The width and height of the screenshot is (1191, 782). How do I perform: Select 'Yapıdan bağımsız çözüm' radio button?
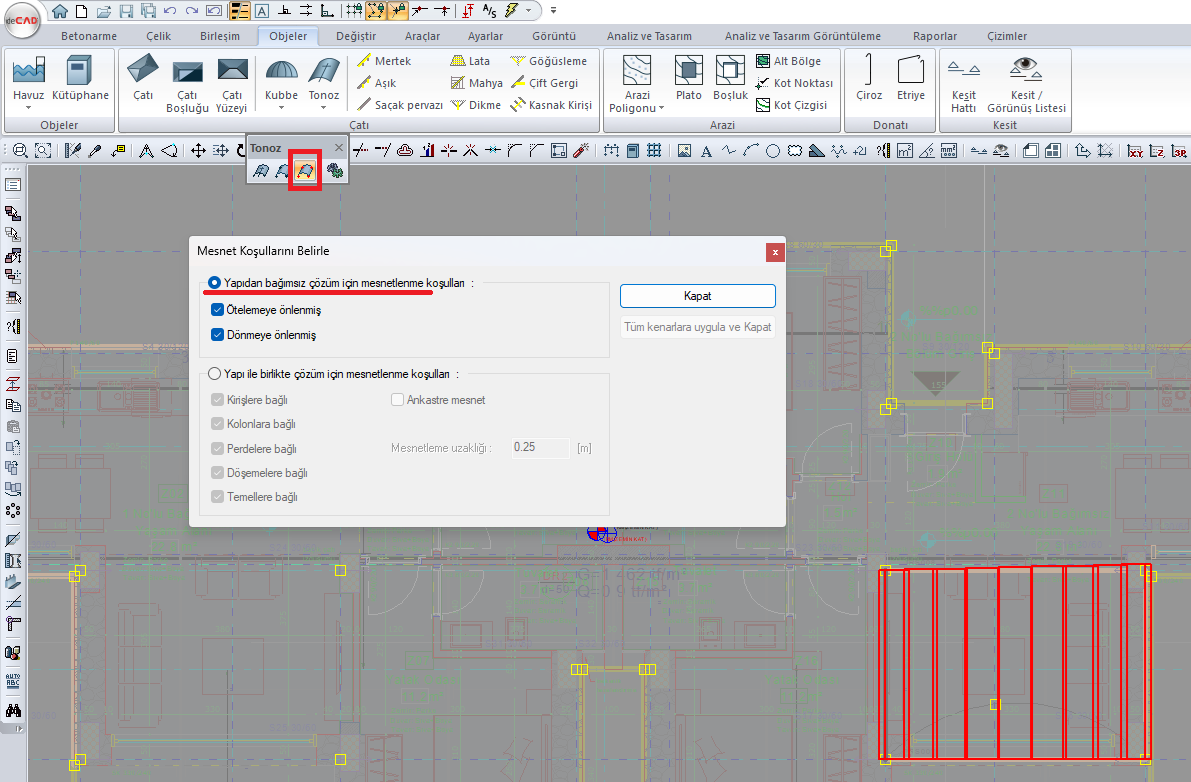[214, 282]
